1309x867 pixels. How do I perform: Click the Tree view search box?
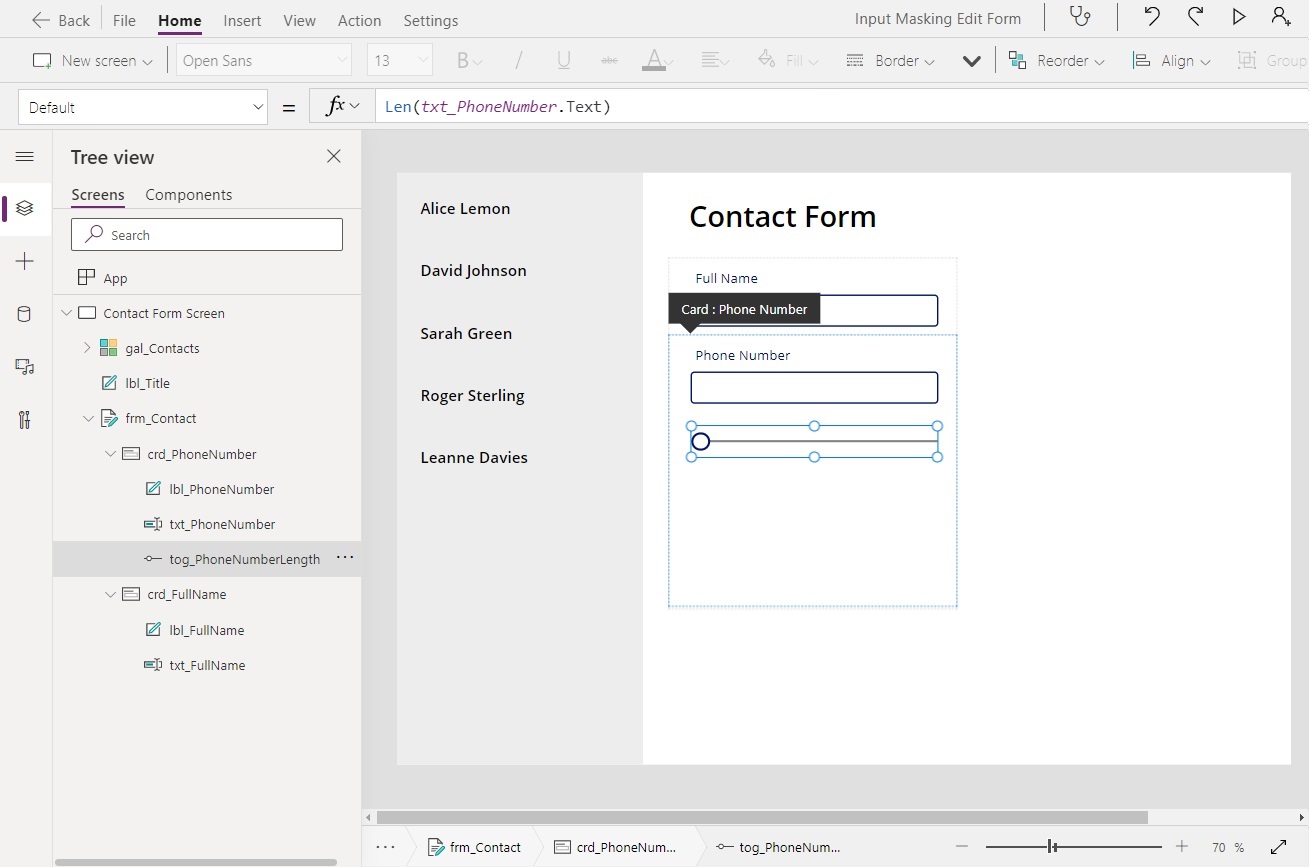206,234
